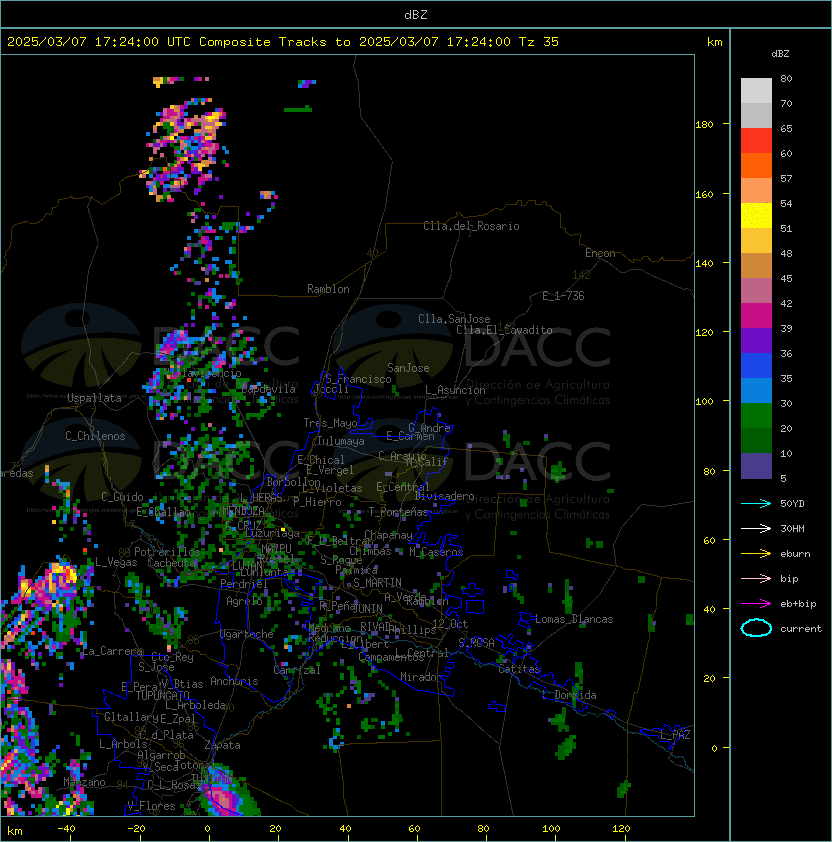Select the magenta 39-42 dBZ swatch
832x842 pixels.
pos(756,316)
